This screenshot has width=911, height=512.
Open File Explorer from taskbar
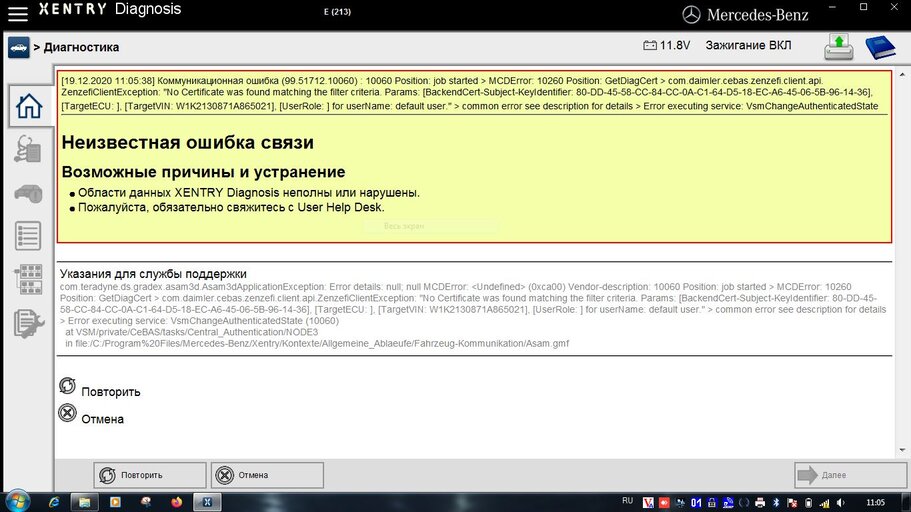tap(84, 502)
